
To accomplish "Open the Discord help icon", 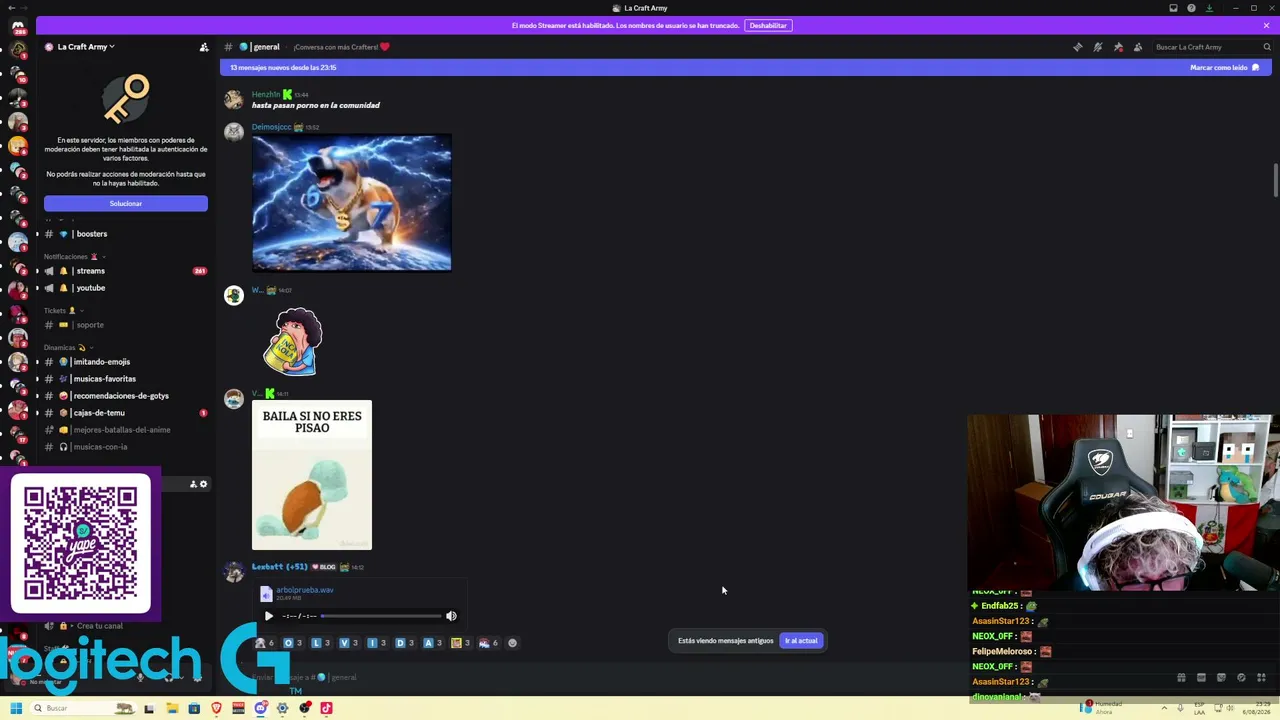I will click(1191, 8).
